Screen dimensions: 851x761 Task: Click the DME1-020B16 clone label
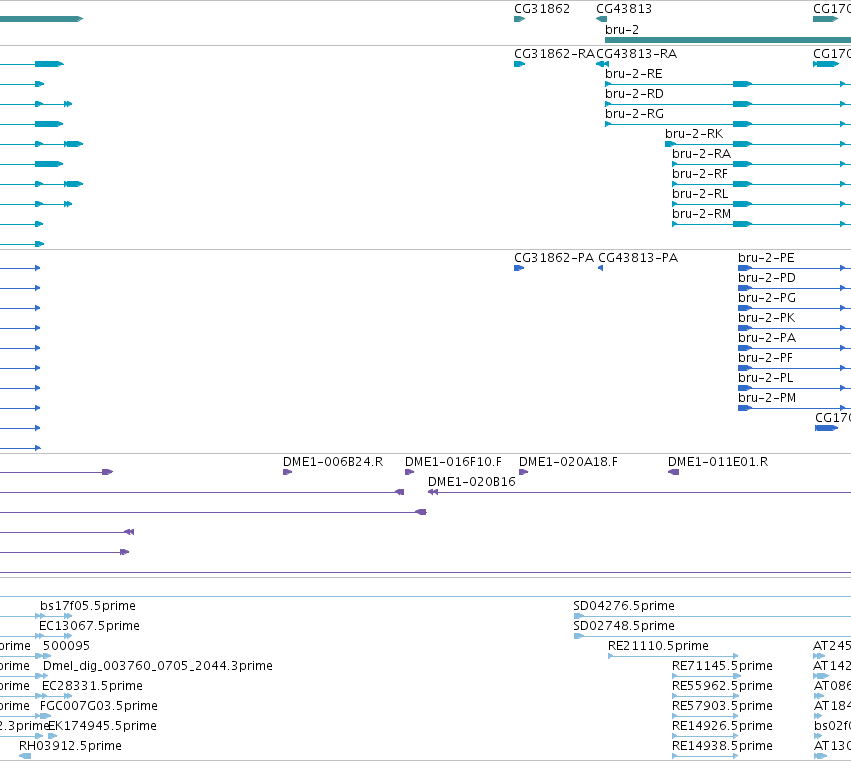(471, 482)
